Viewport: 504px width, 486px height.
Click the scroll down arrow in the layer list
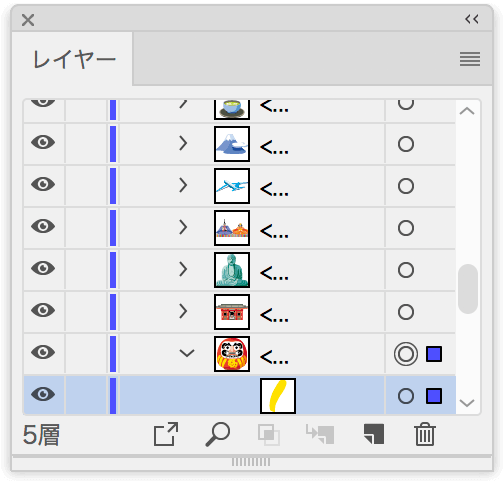[x=467, y=403]
